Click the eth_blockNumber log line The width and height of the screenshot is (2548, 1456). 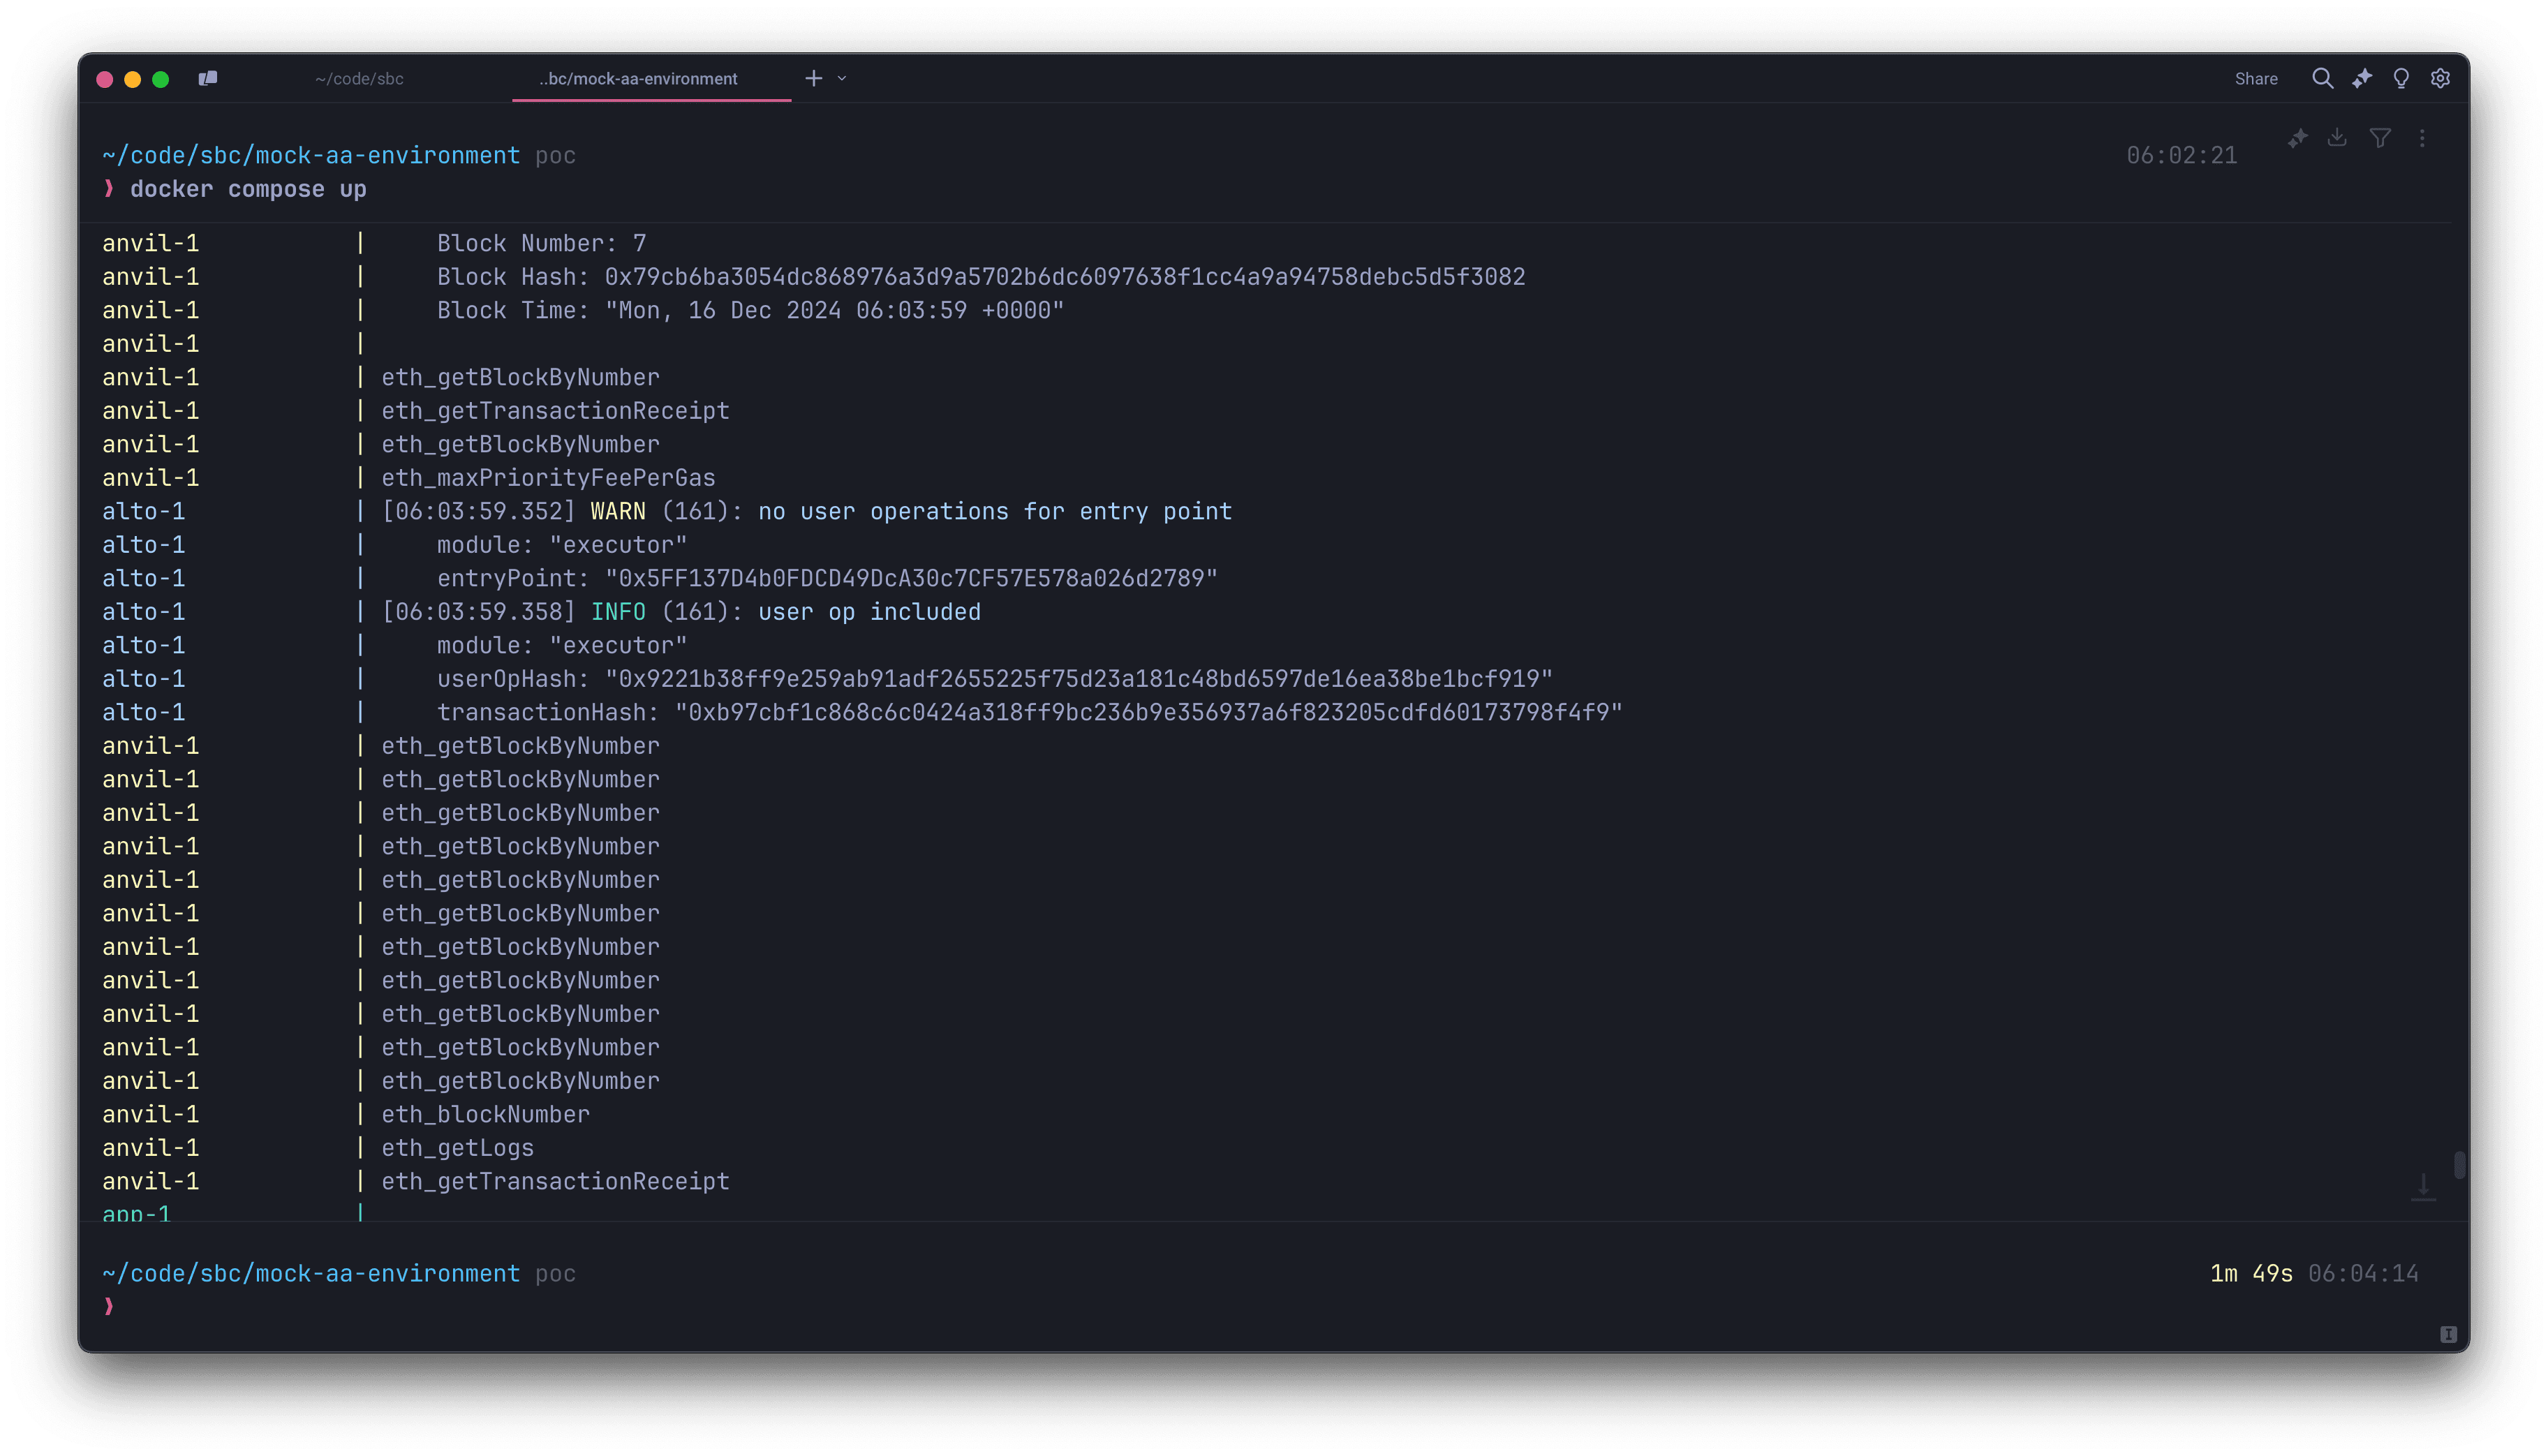(485, 1114)
